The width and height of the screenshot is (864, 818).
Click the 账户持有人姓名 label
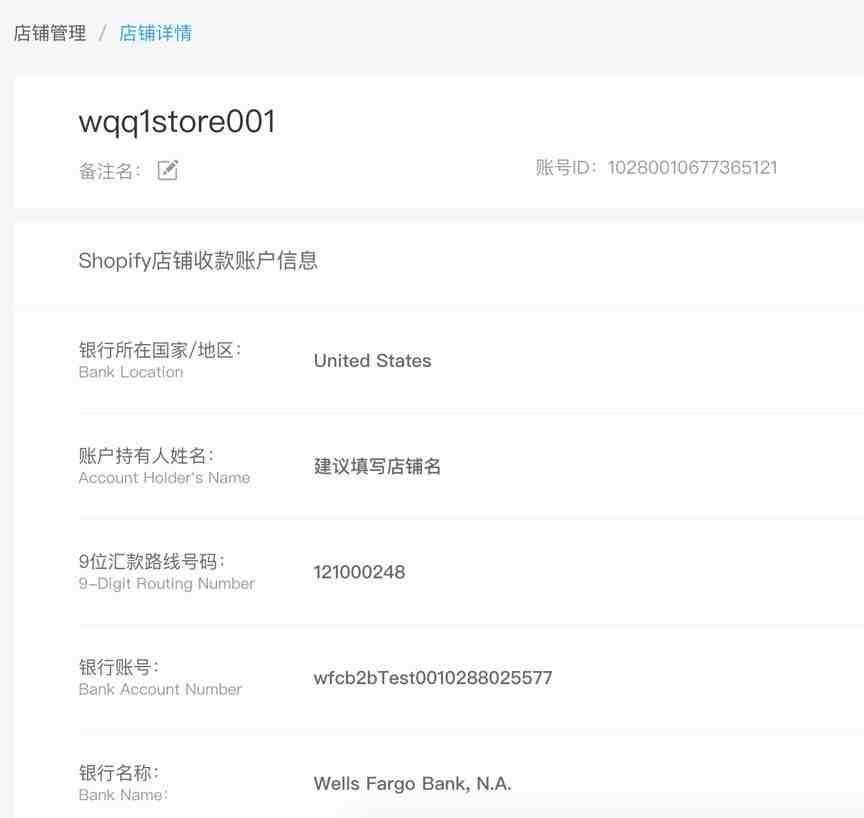(x=146, y=456)
